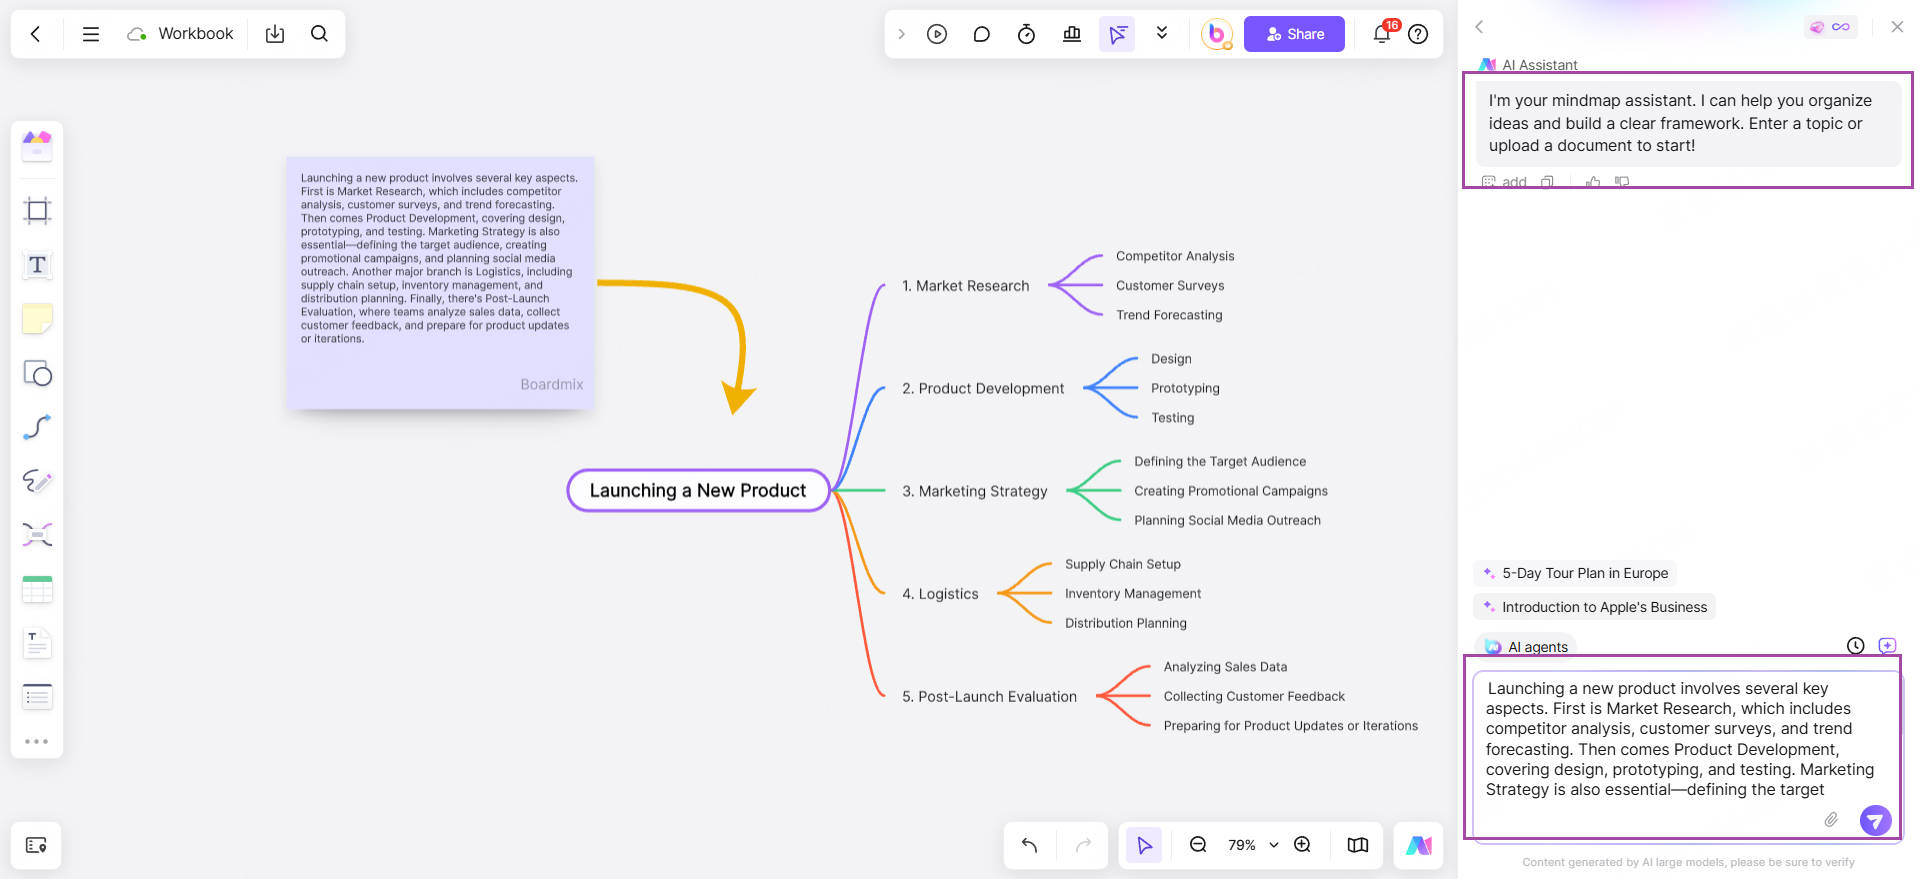Open search in the top bar
Image resolution: width=1920 pixels, height=879 pixels.
(319, 34)
